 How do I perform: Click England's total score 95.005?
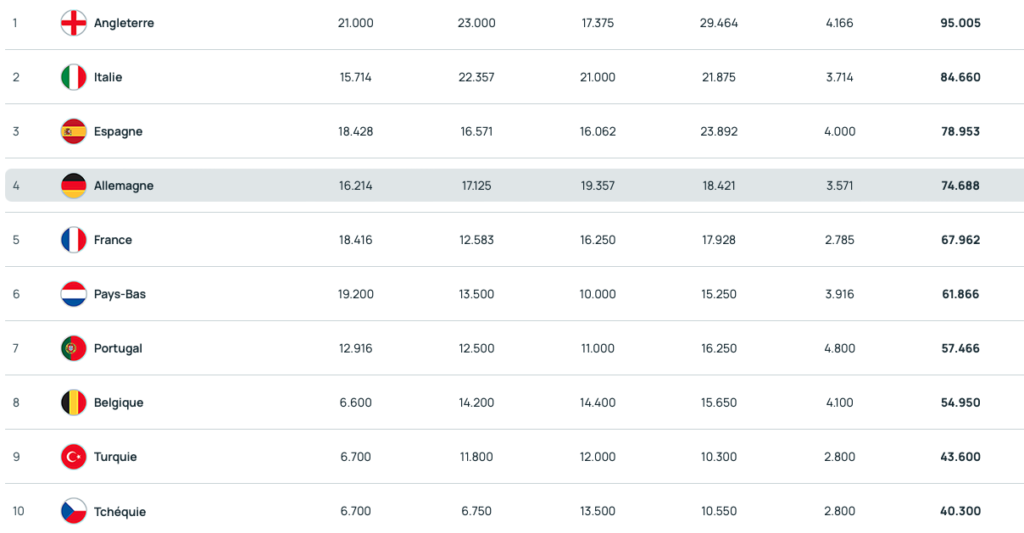tap(960, 23)
